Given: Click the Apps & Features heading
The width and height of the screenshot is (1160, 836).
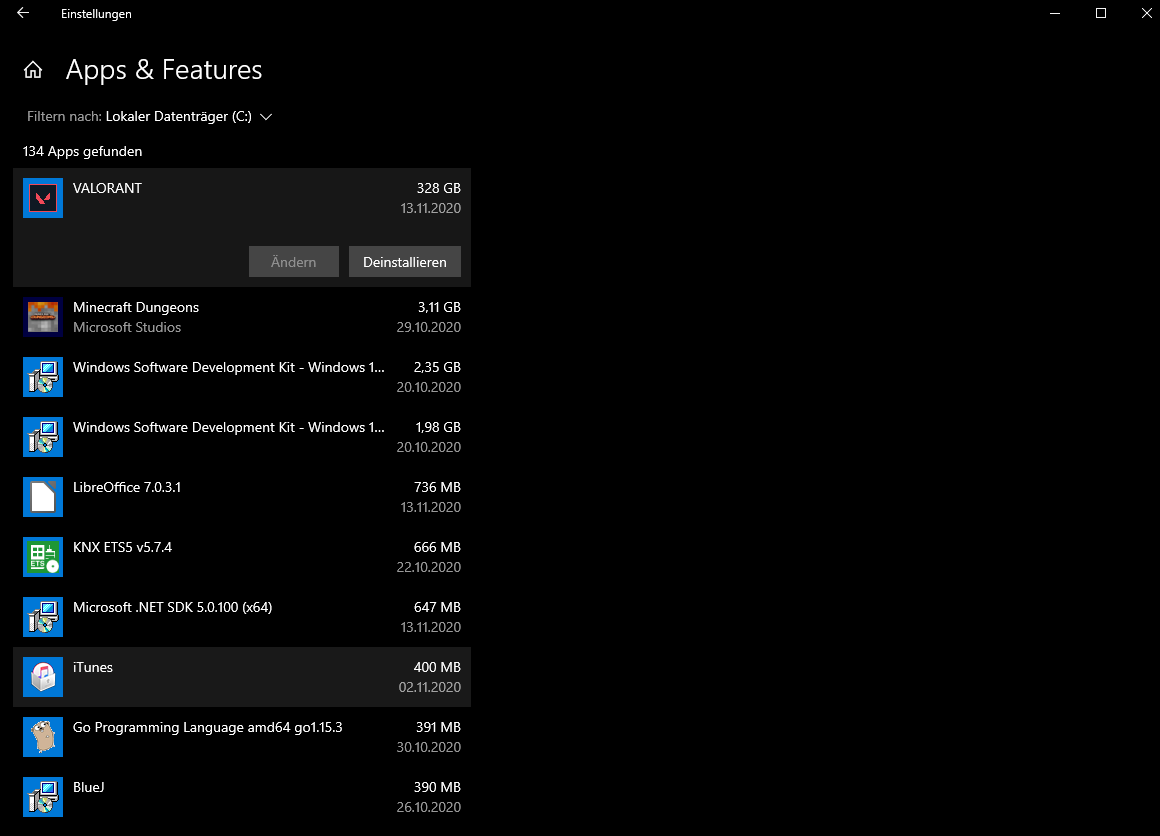Looking at the screenshot, I should pyautogui.click(x=163, y=70).
